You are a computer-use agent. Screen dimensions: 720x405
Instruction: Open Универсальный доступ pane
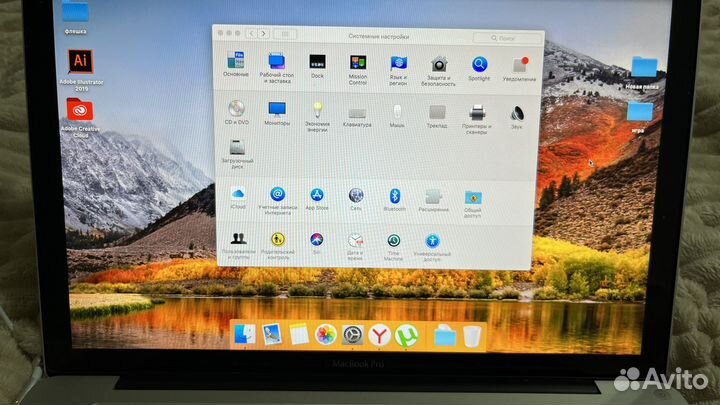click(x=432, y=242)
